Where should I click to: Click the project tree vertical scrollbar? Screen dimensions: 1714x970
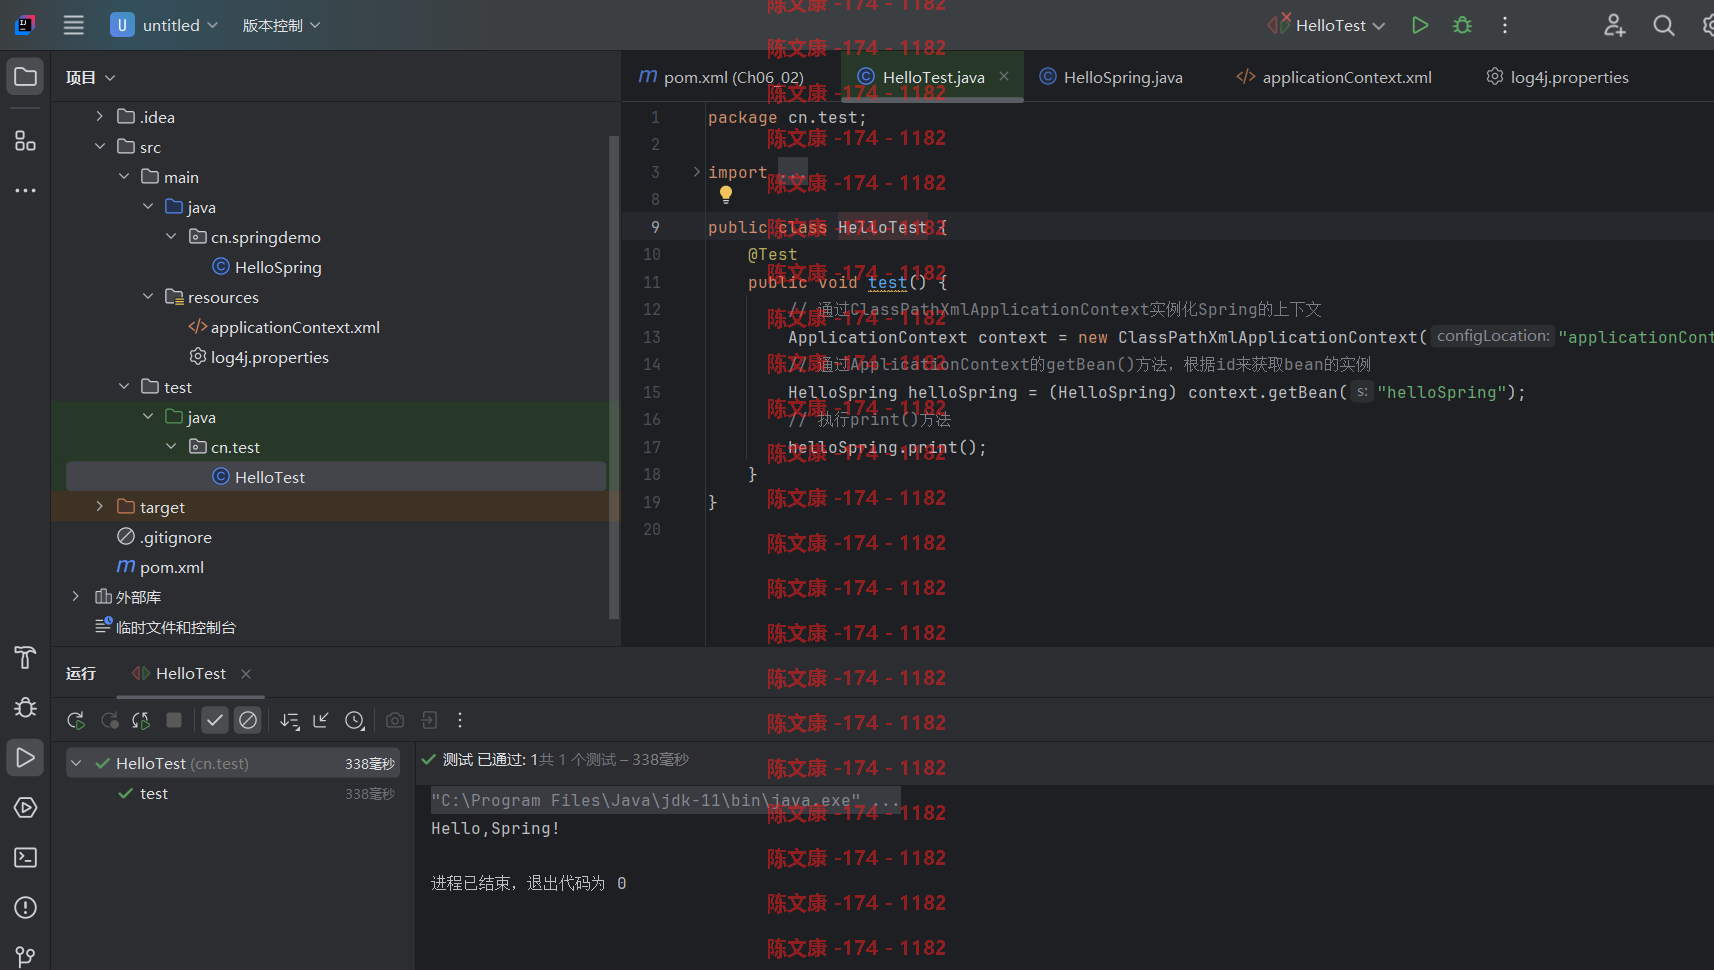[x=614, y=377]
